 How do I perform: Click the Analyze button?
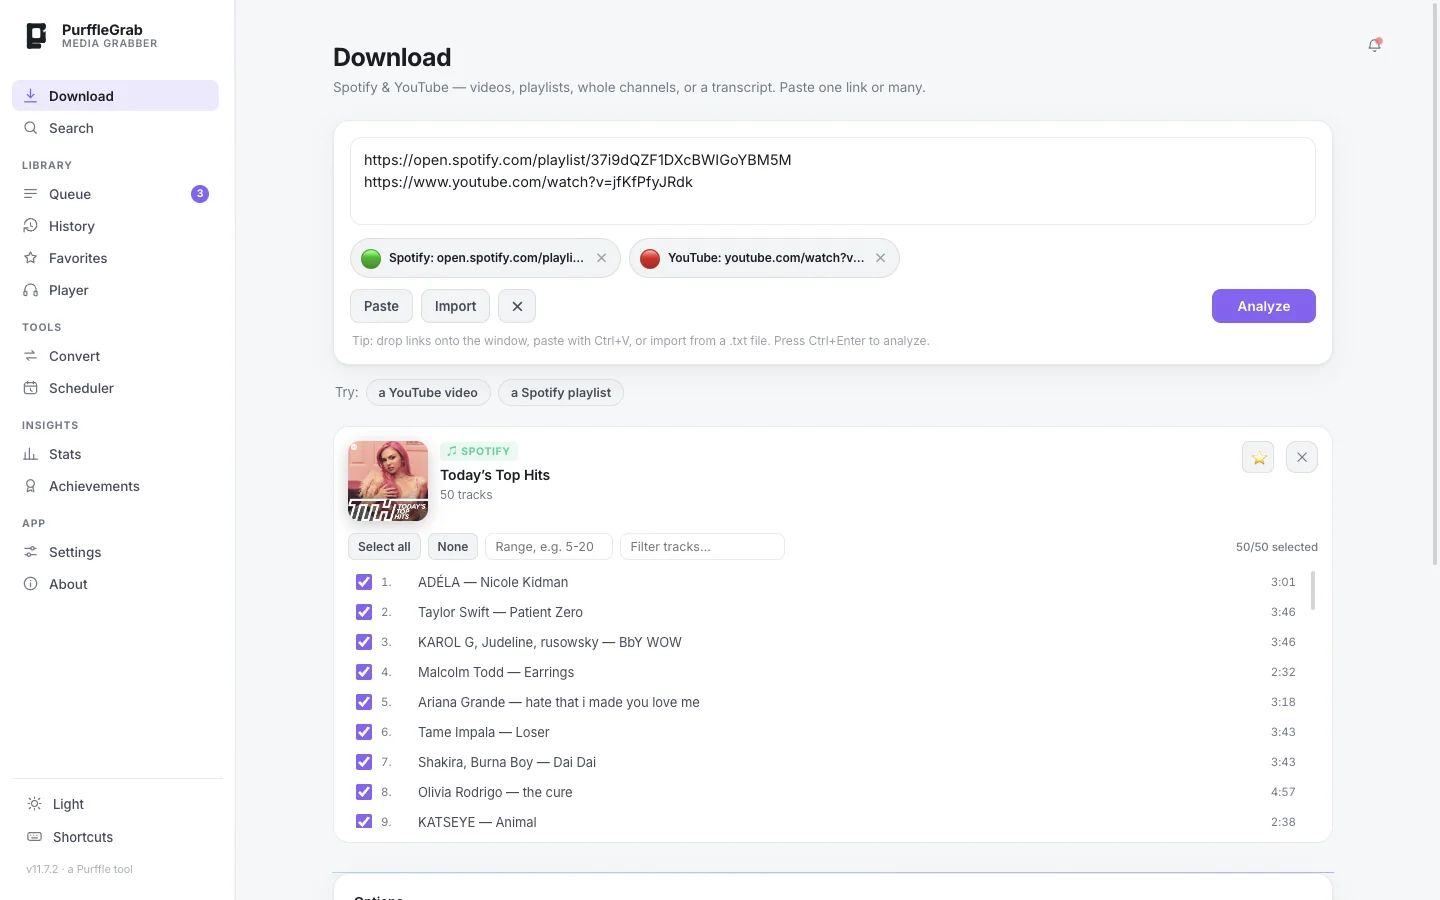tap(1263, 306)
